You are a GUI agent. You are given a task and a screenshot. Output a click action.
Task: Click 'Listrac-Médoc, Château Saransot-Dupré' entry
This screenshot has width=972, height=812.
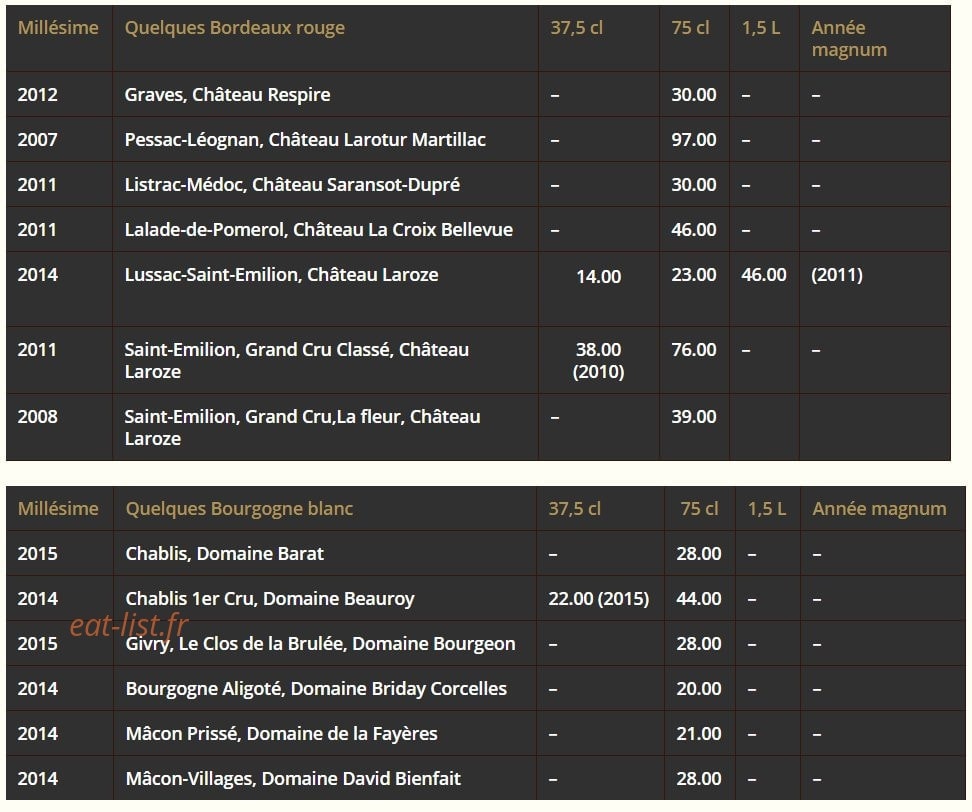[x=292, y=185]
